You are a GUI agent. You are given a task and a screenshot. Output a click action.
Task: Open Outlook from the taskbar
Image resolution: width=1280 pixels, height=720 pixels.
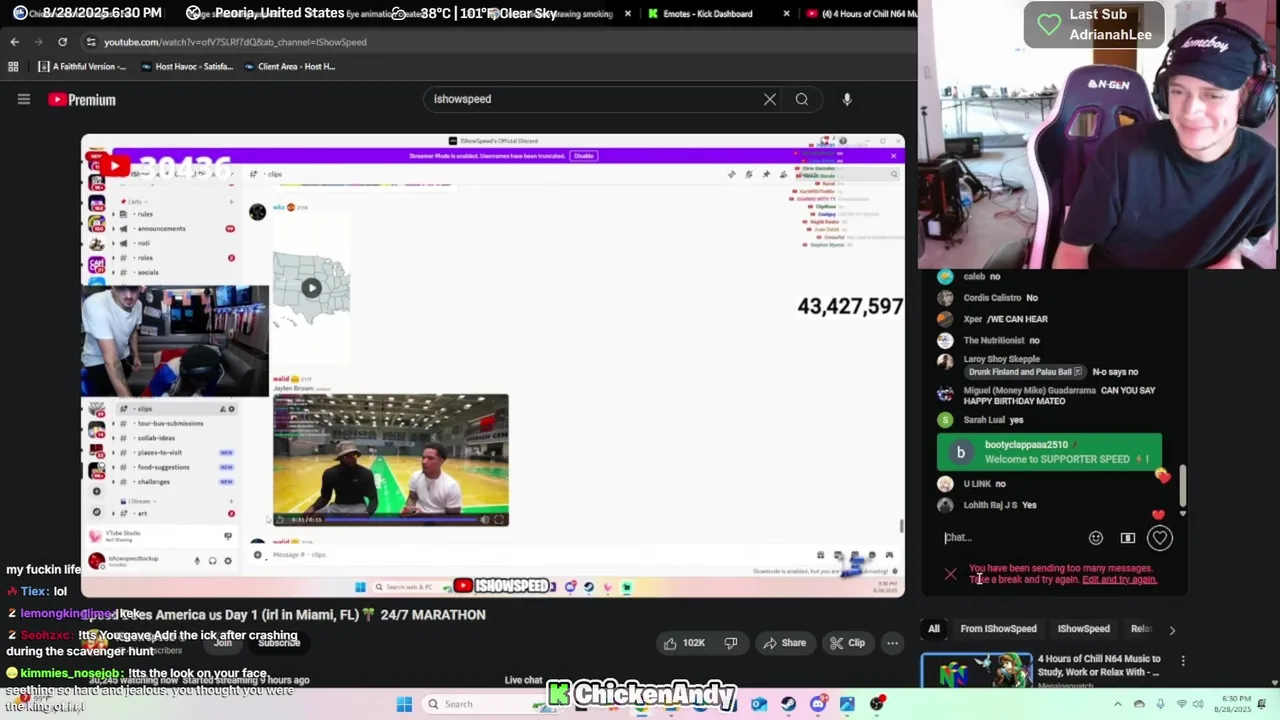[759, 704]
